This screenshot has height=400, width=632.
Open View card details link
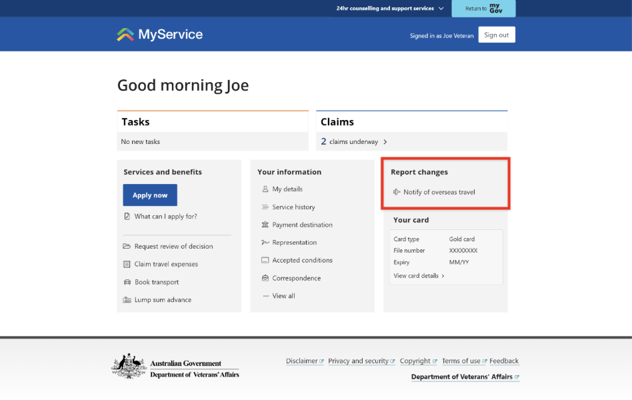coord(416,276)
